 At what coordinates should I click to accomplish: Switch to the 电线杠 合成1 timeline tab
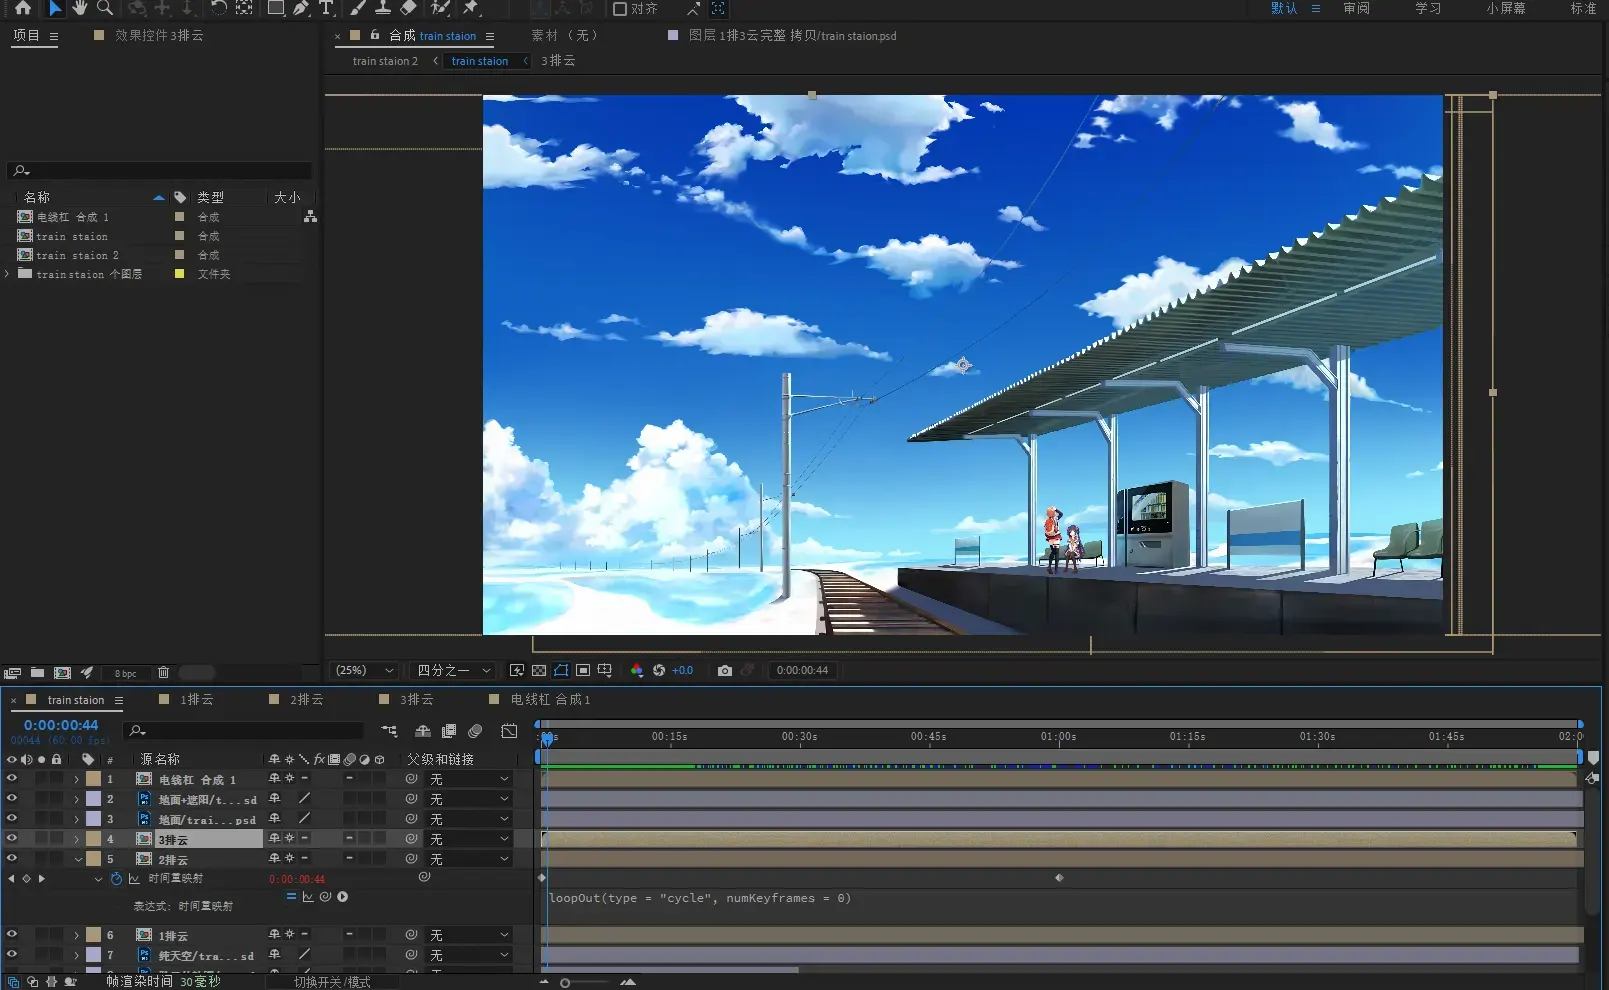tap(550, 700)
